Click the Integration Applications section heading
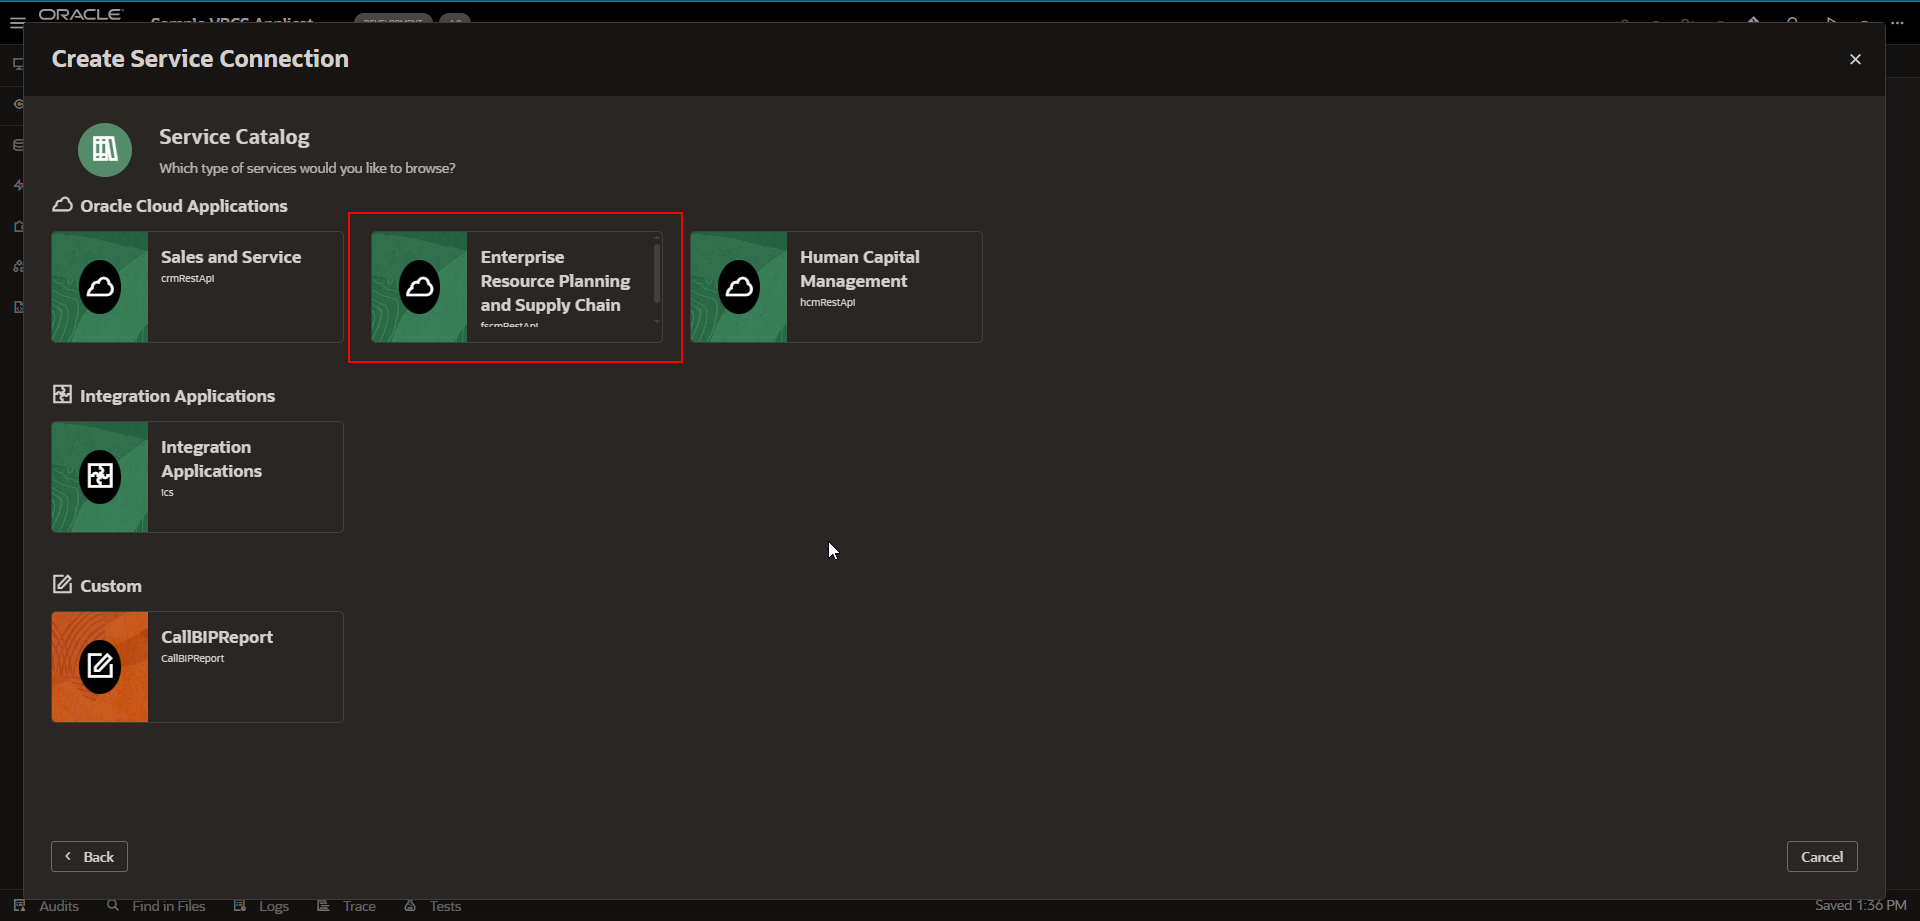This screenshot has height=921, width=1920. [x=164, y=396]
